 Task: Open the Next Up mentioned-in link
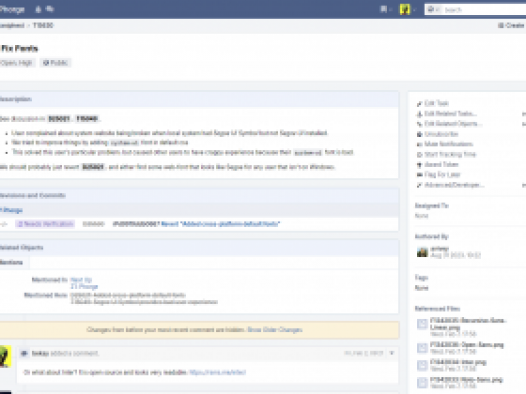pyautogui.click(x=81, y=280)
